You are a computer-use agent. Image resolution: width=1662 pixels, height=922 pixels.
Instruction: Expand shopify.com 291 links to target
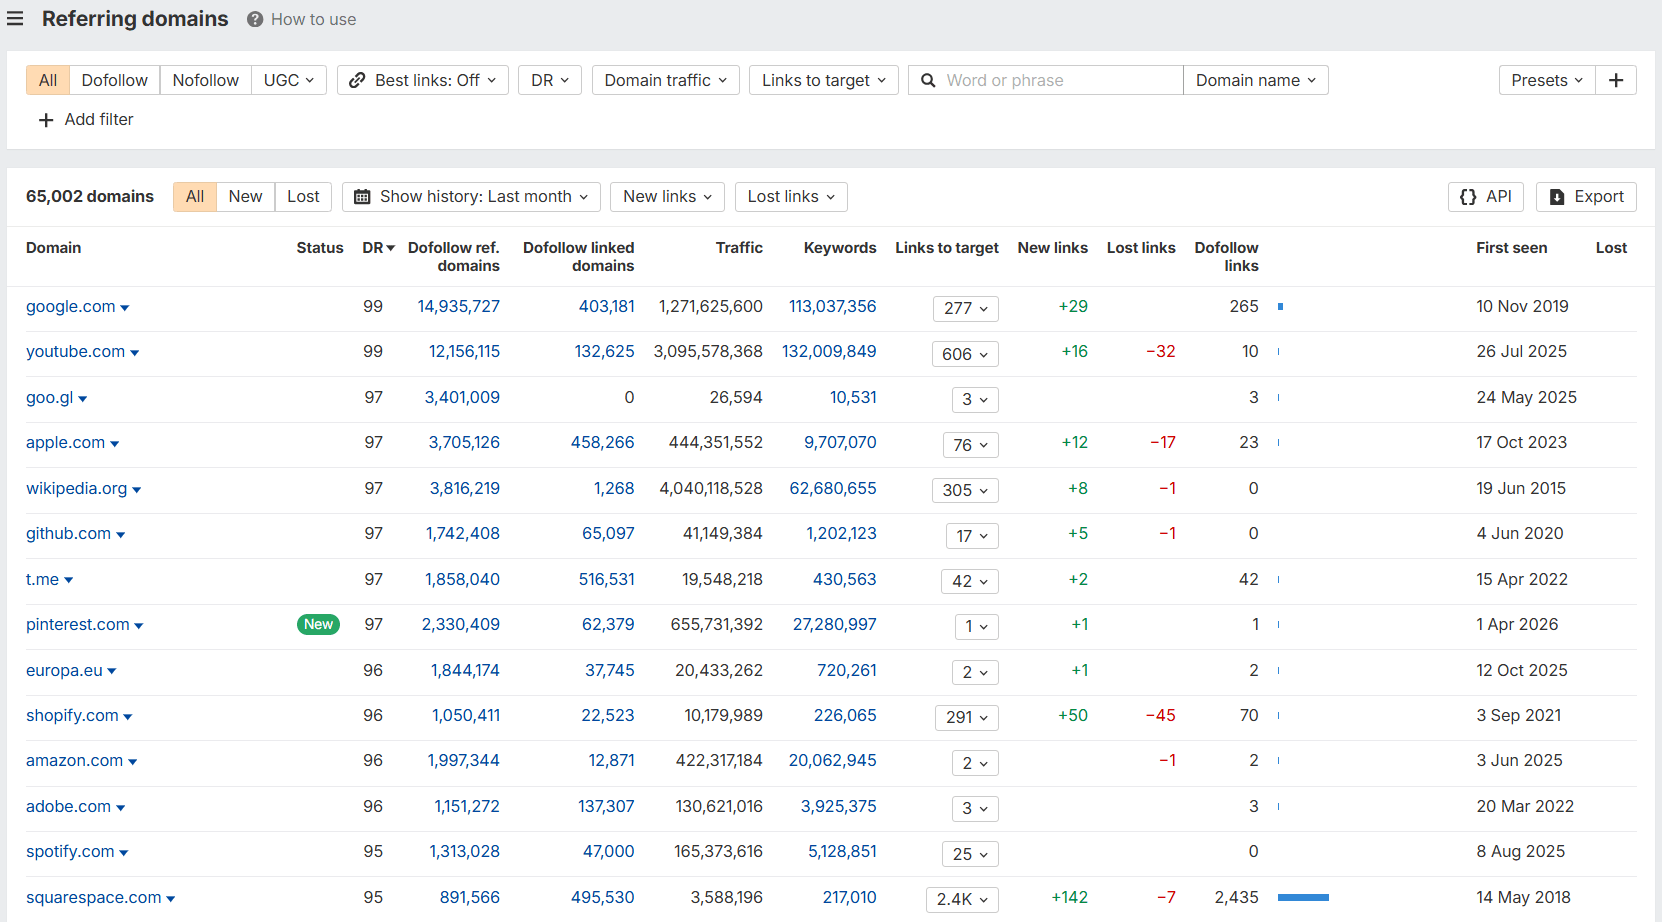point(967,717)
